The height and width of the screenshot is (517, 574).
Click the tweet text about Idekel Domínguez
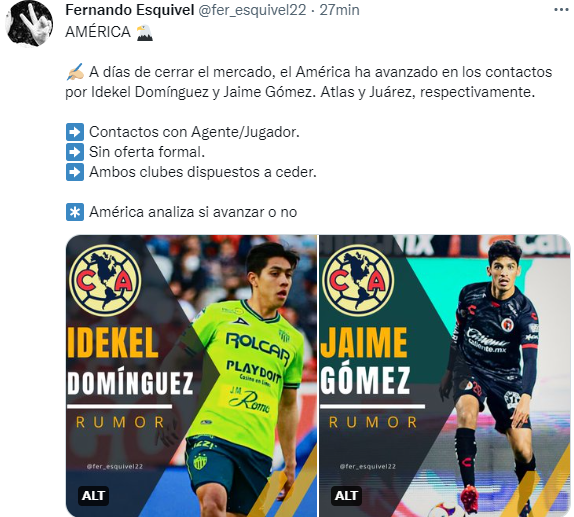click(x=309, y=82)
